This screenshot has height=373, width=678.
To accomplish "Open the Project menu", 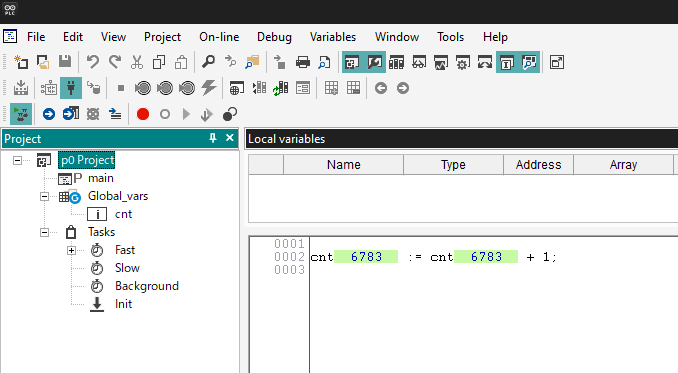I will pyautogui.click(x=162, y=37).
